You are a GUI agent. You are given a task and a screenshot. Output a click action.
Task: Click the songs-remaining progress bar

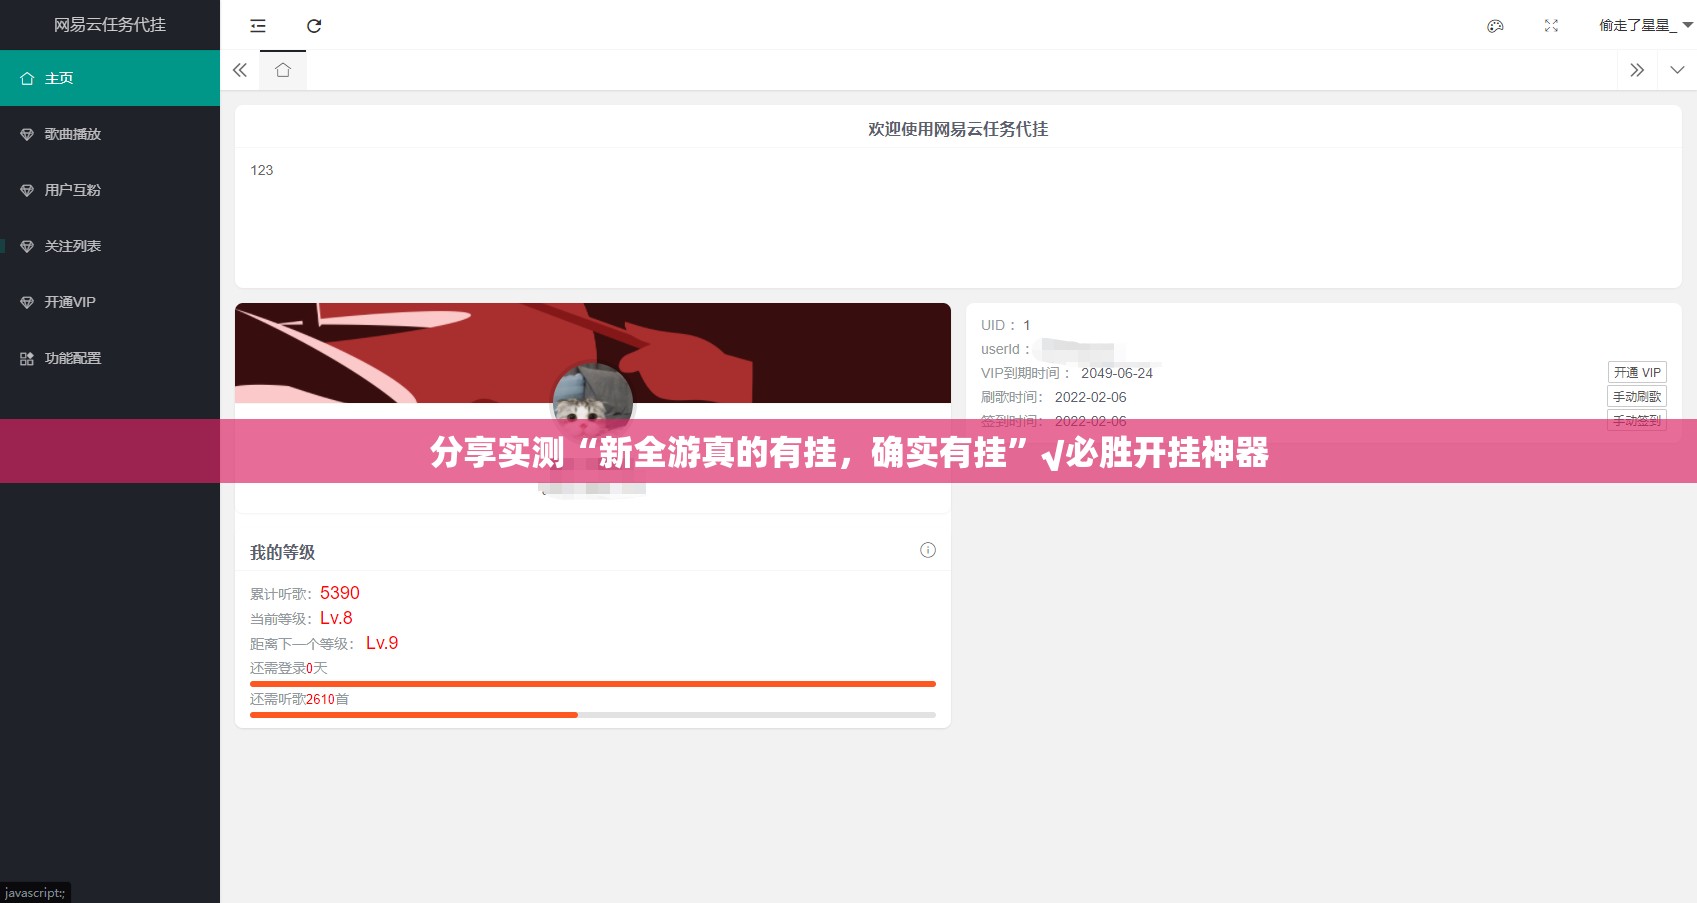point(592,715)
